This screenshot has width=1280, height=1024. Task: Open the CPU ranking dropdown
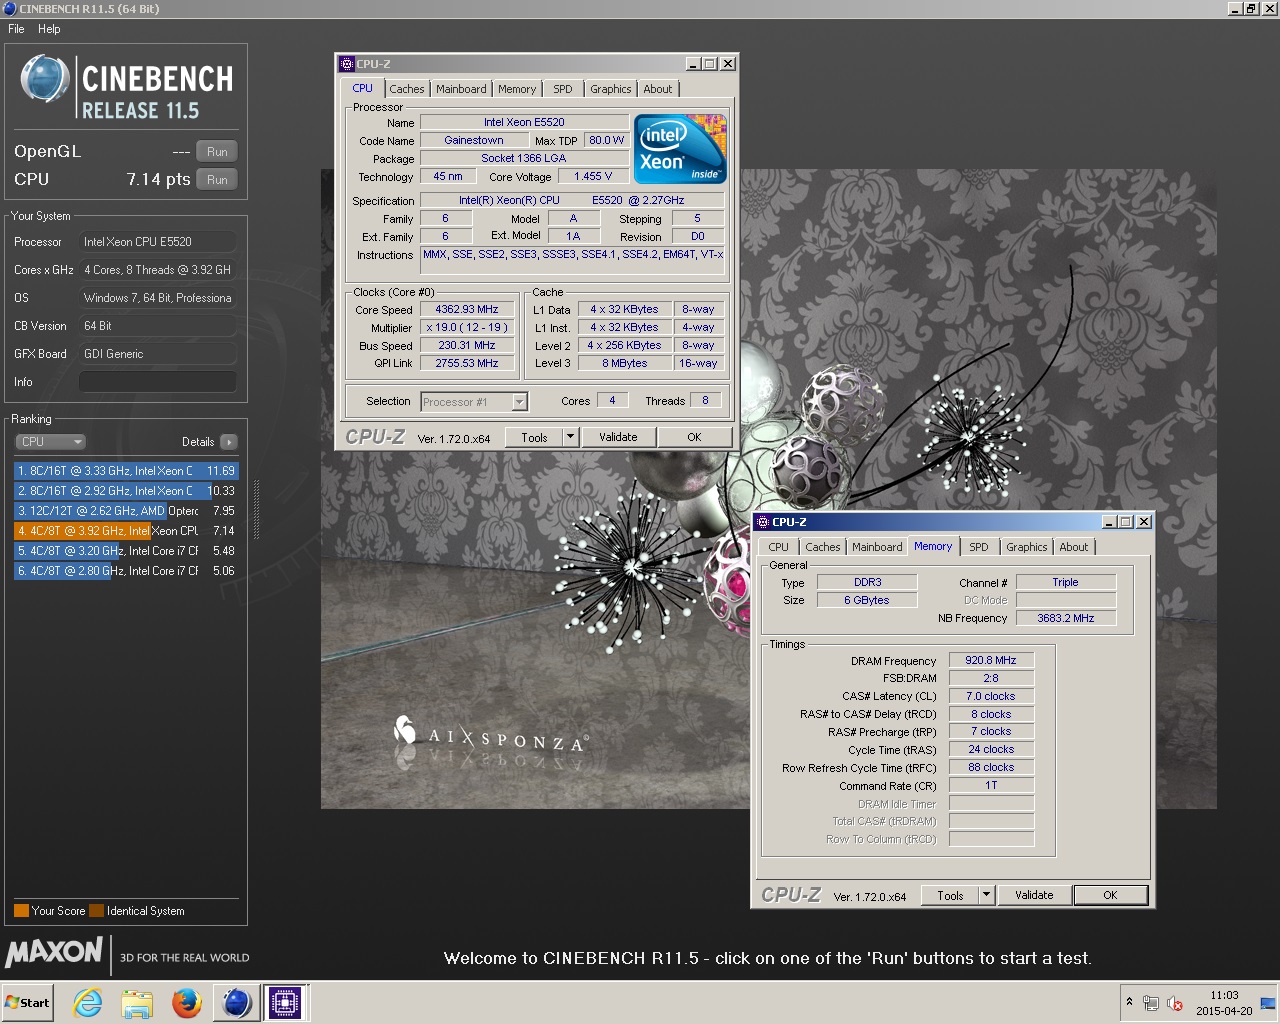tap(50, 442)
